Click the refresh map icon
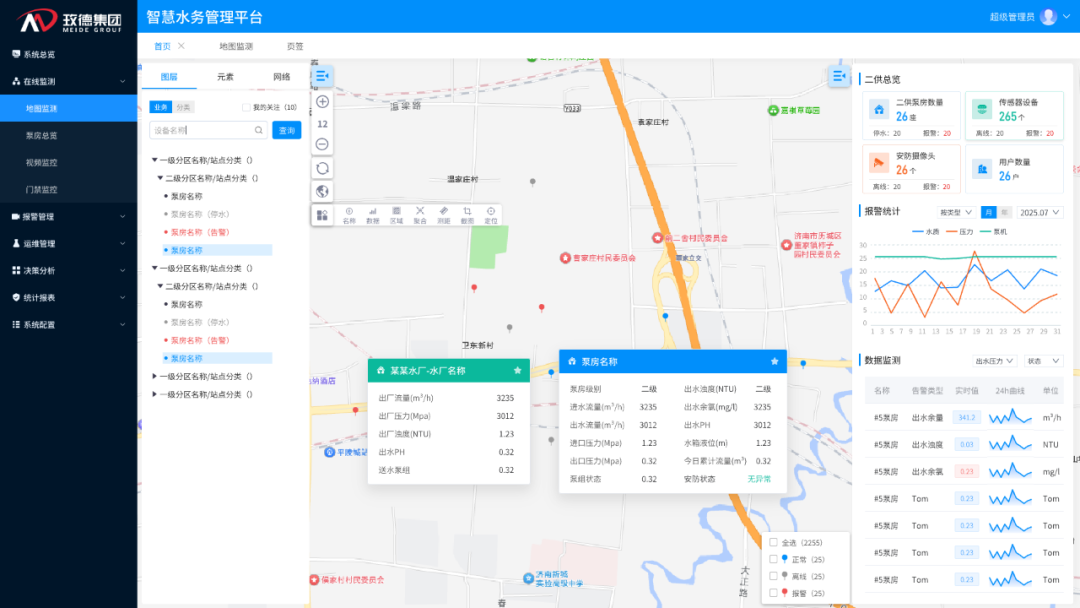Screen dimensions: 1080x608 click(x=322, y=168)
